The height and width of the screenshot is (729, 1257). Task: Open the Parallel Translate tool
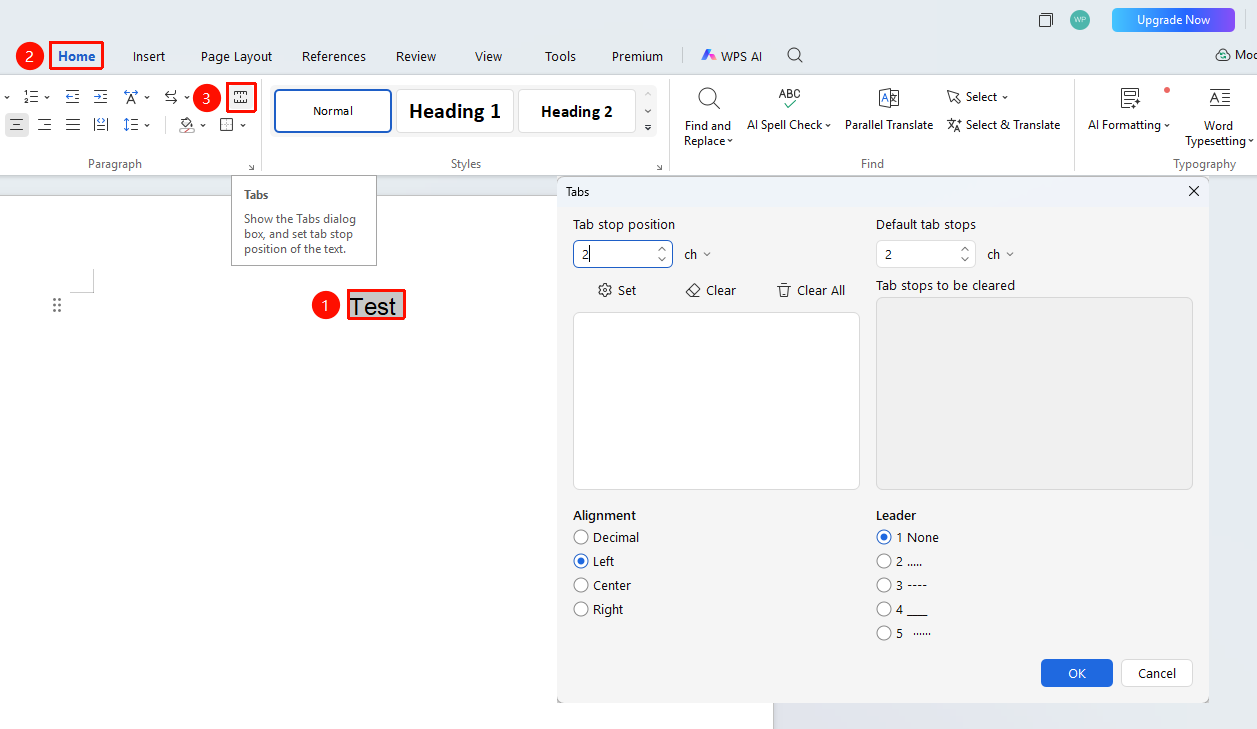pos(889,109)
